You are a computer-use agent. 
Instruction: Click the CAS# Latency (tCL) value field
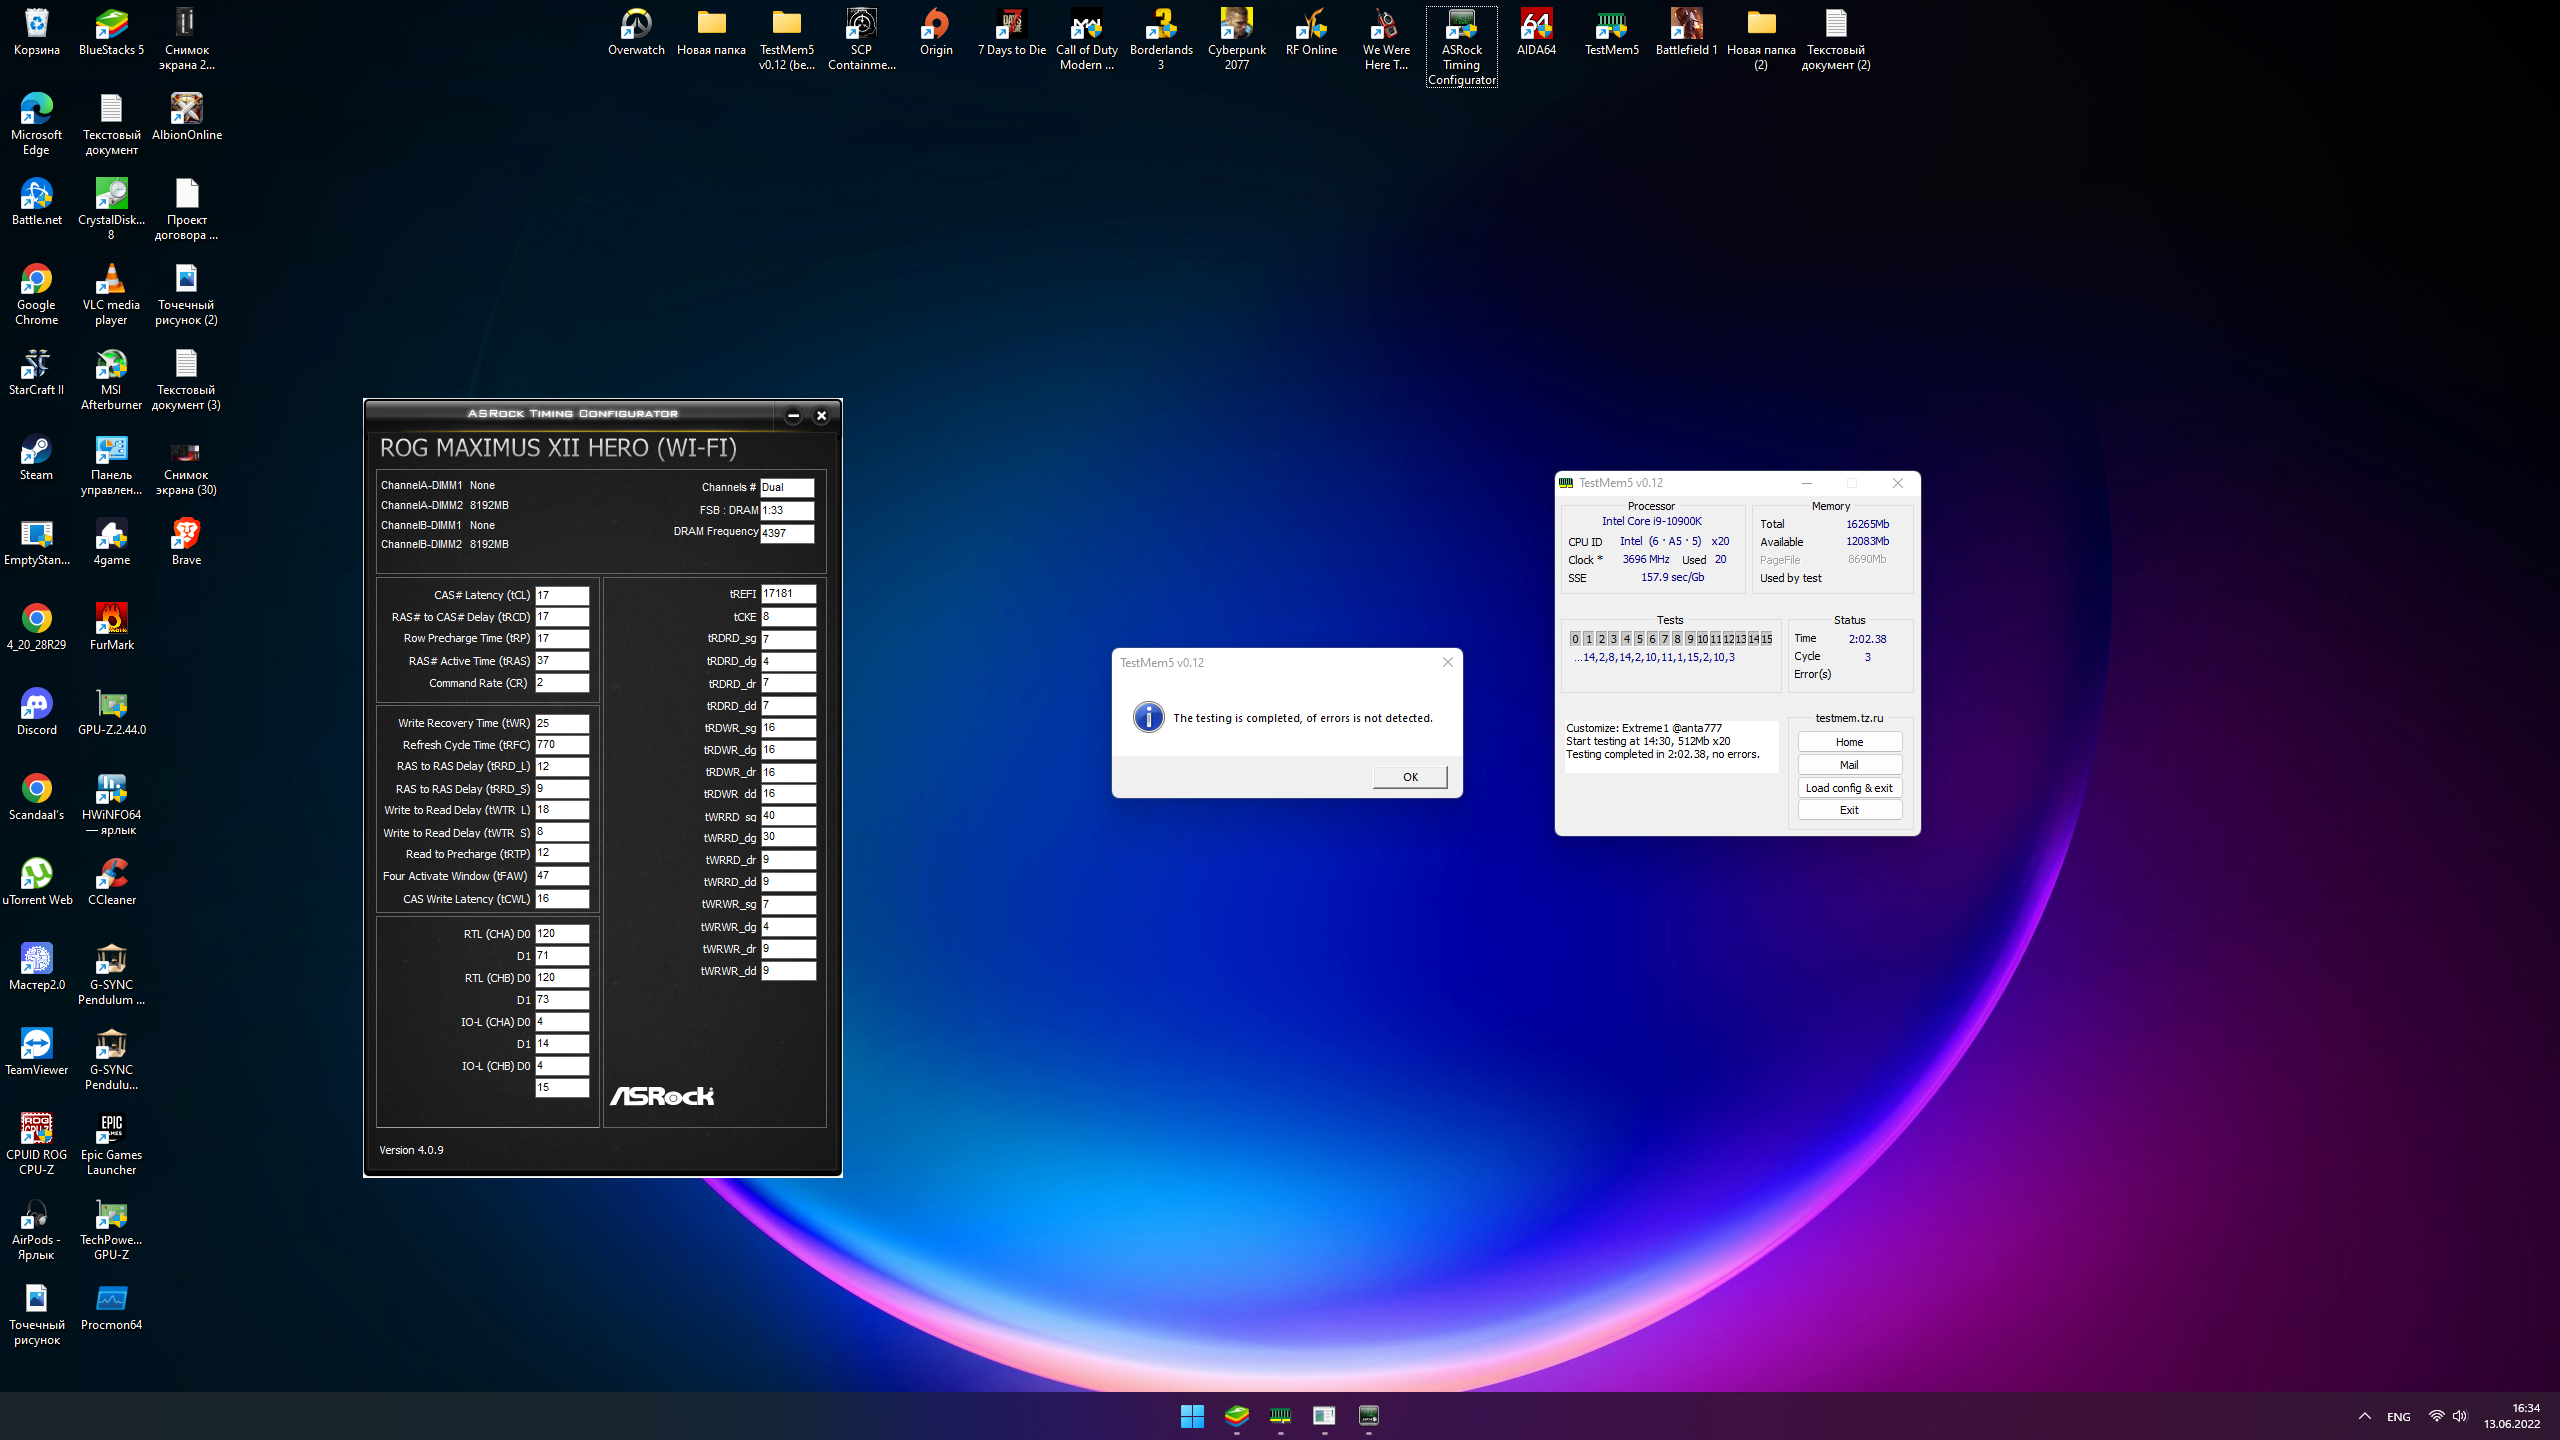click(x=562, y=595)
